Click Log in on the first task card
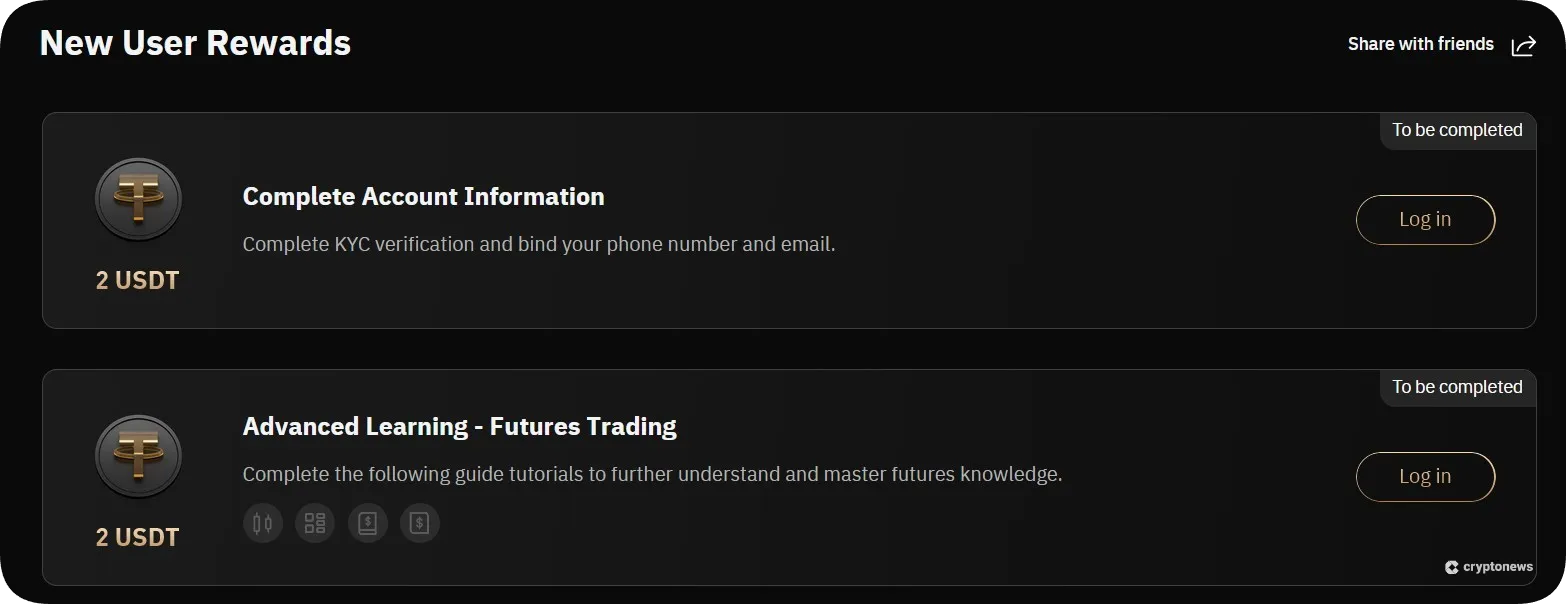 click(x=1425, y=219)
